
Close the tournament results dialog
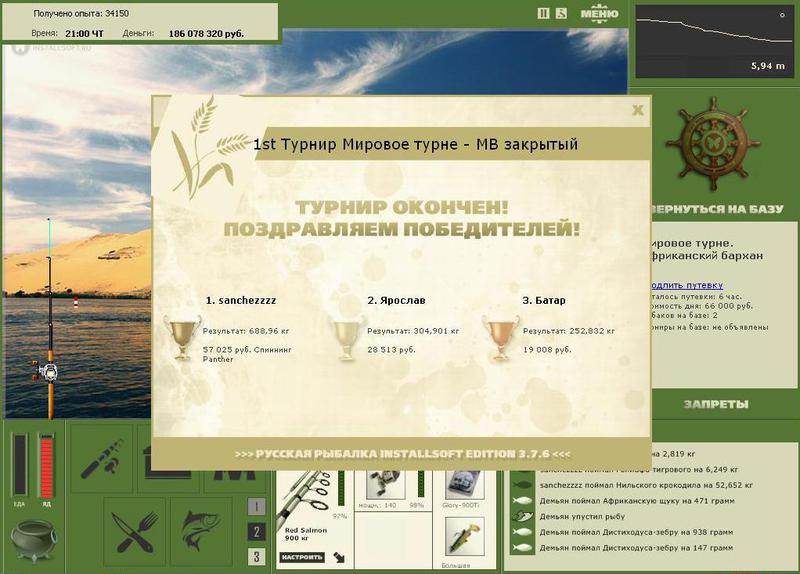coord(638,110)
